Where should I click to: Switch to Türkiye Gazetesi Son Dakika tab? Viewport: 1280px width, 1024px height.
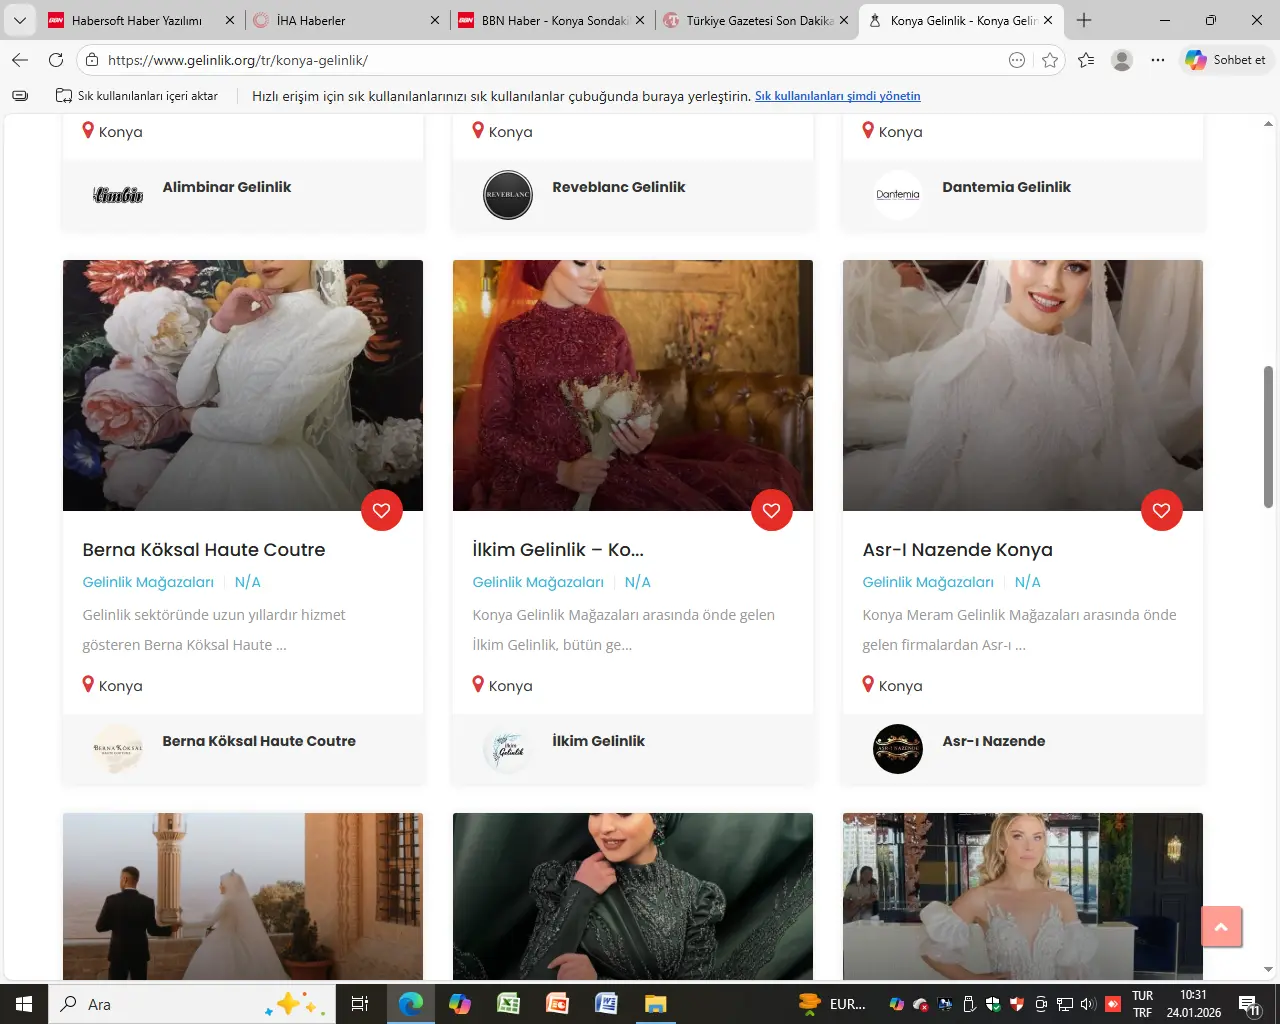758,20
